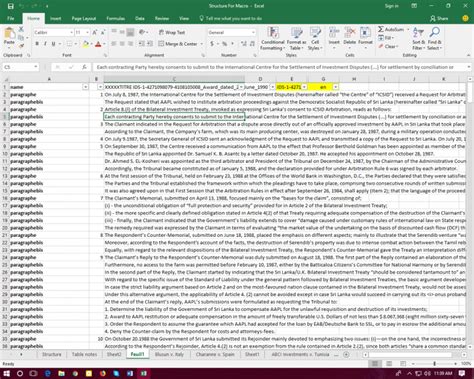Switch to the Review tab
The image size is (474, 379).
click(x=162, y=18)
